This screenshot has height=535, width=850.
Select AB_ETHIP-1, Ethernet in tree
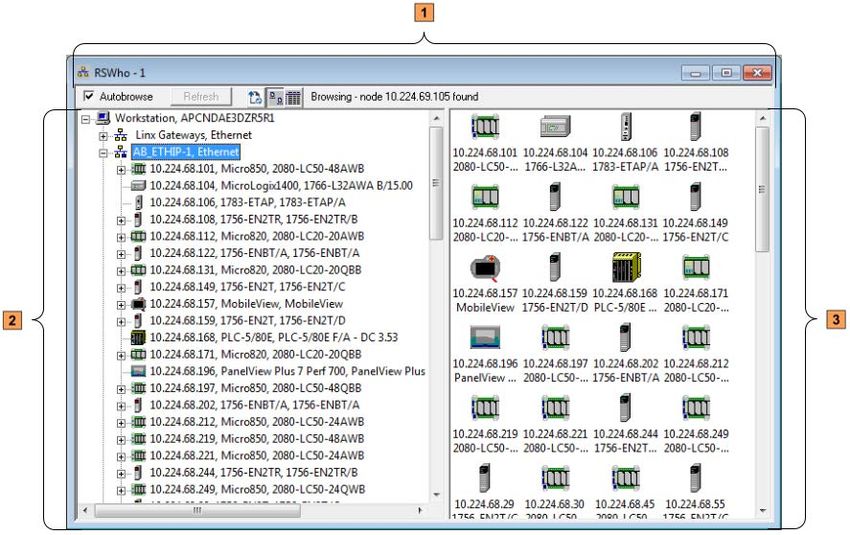click(186, 152)
